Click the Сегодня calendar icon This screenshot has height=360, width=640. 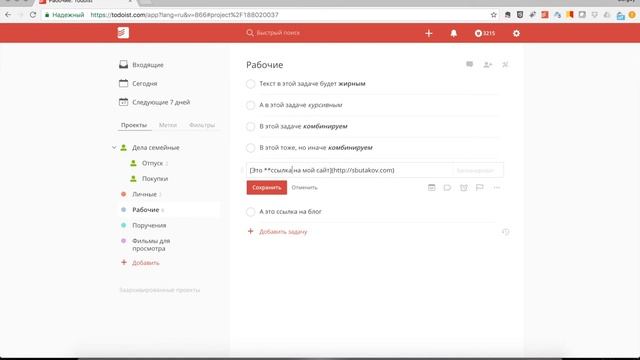point(123,83)
